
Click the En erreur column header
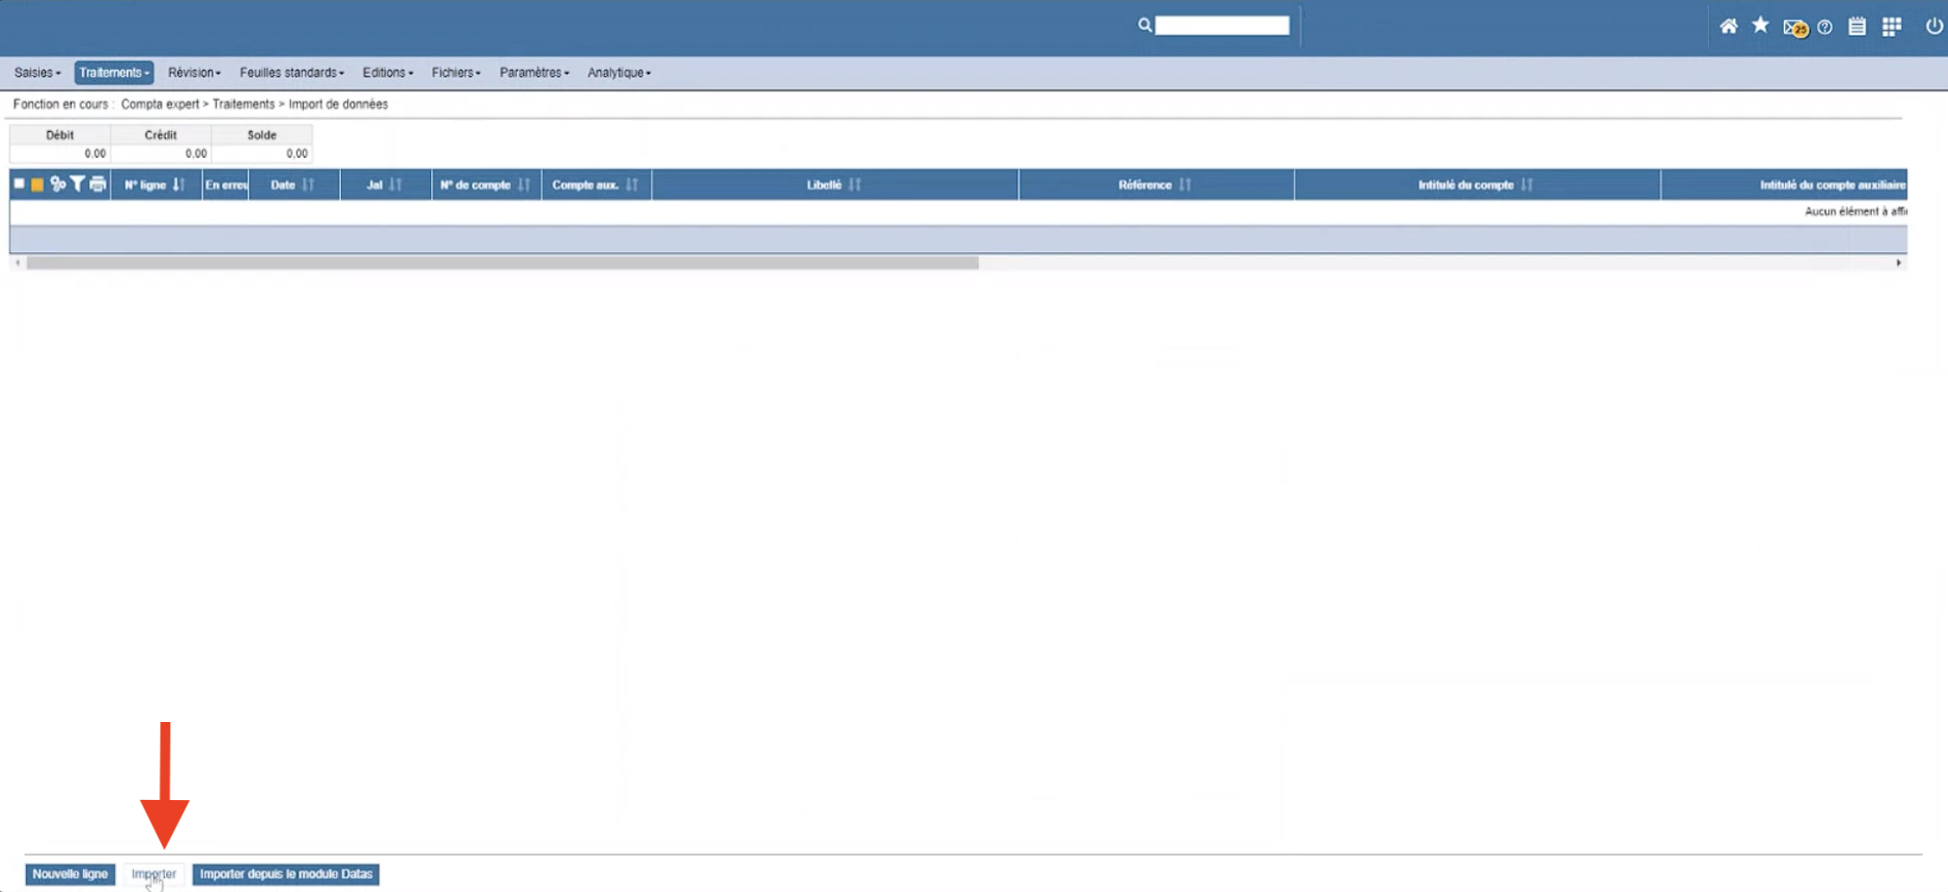[x=226, y=185]
